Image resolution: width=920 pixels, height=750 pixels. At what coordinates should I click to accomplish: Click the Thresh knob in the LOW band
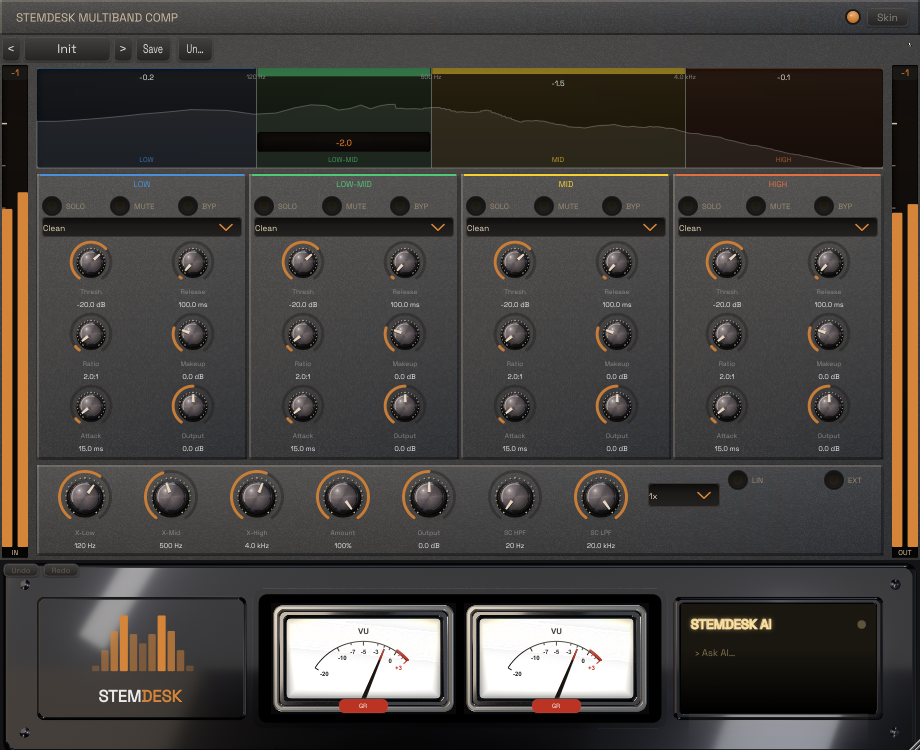pyautogui.click(x=91, y=262)
